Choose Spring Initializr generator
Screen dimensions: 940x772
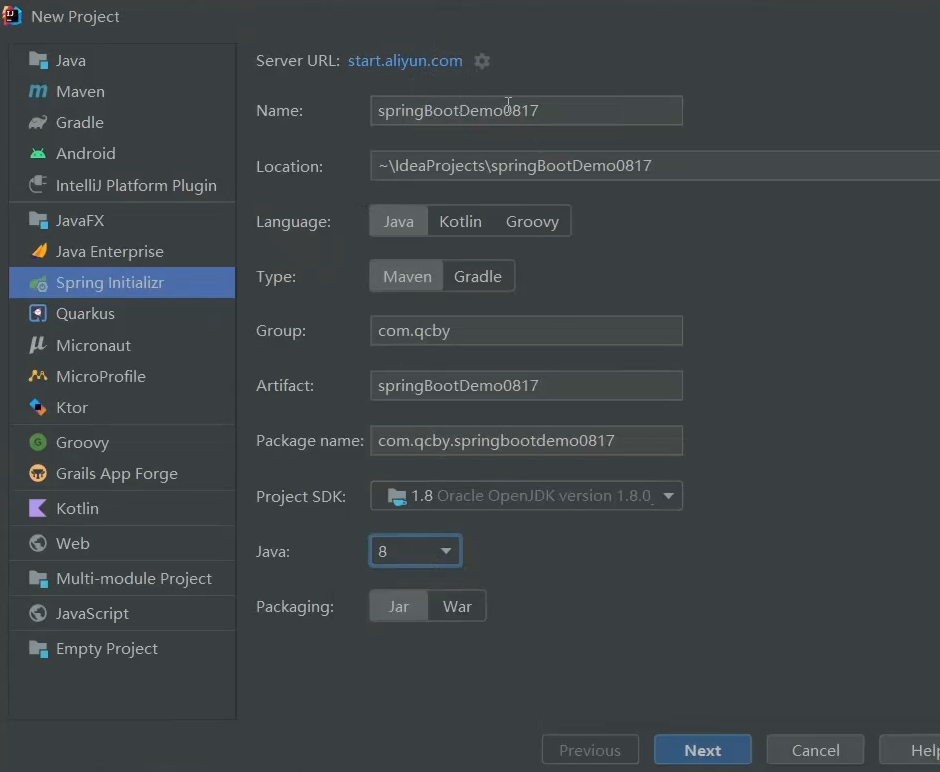click(122, 283)
